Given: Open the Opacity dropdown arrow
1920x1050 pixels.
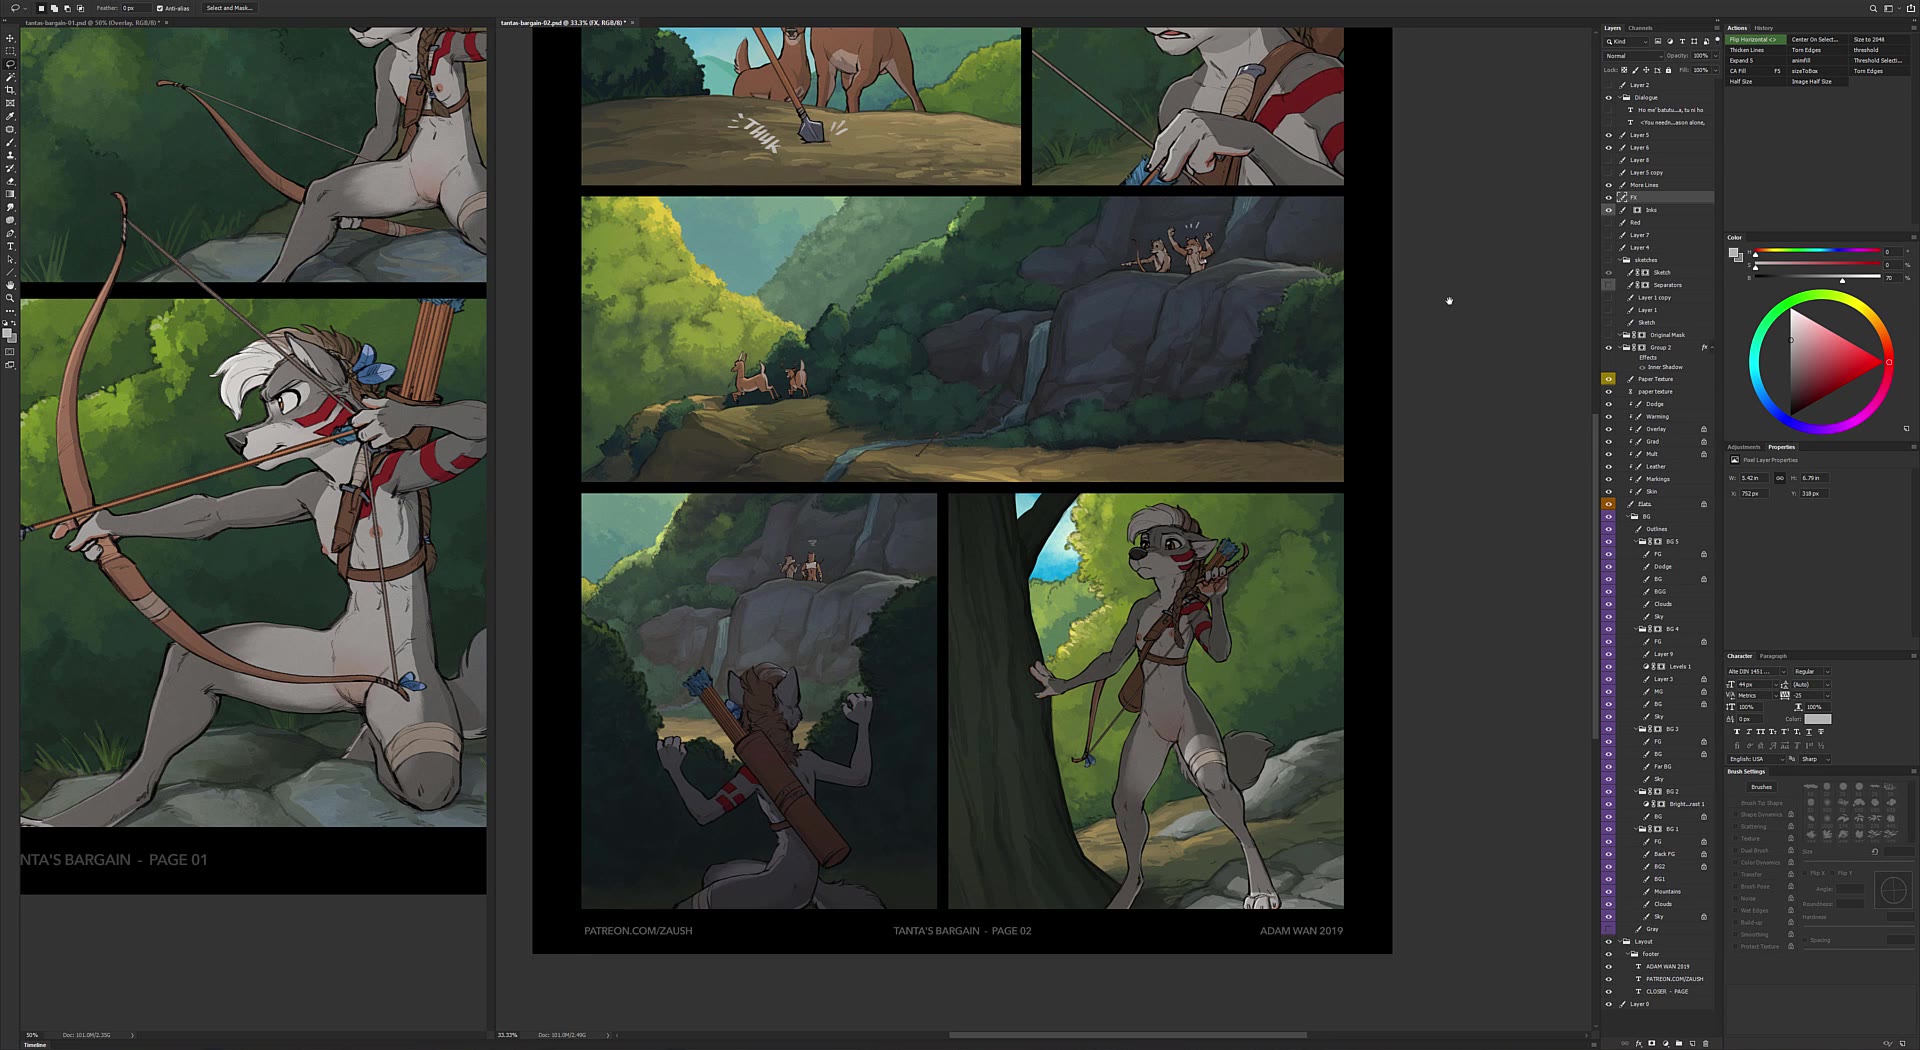Looking at the screenshot, I should click(x=1716, y=56).
